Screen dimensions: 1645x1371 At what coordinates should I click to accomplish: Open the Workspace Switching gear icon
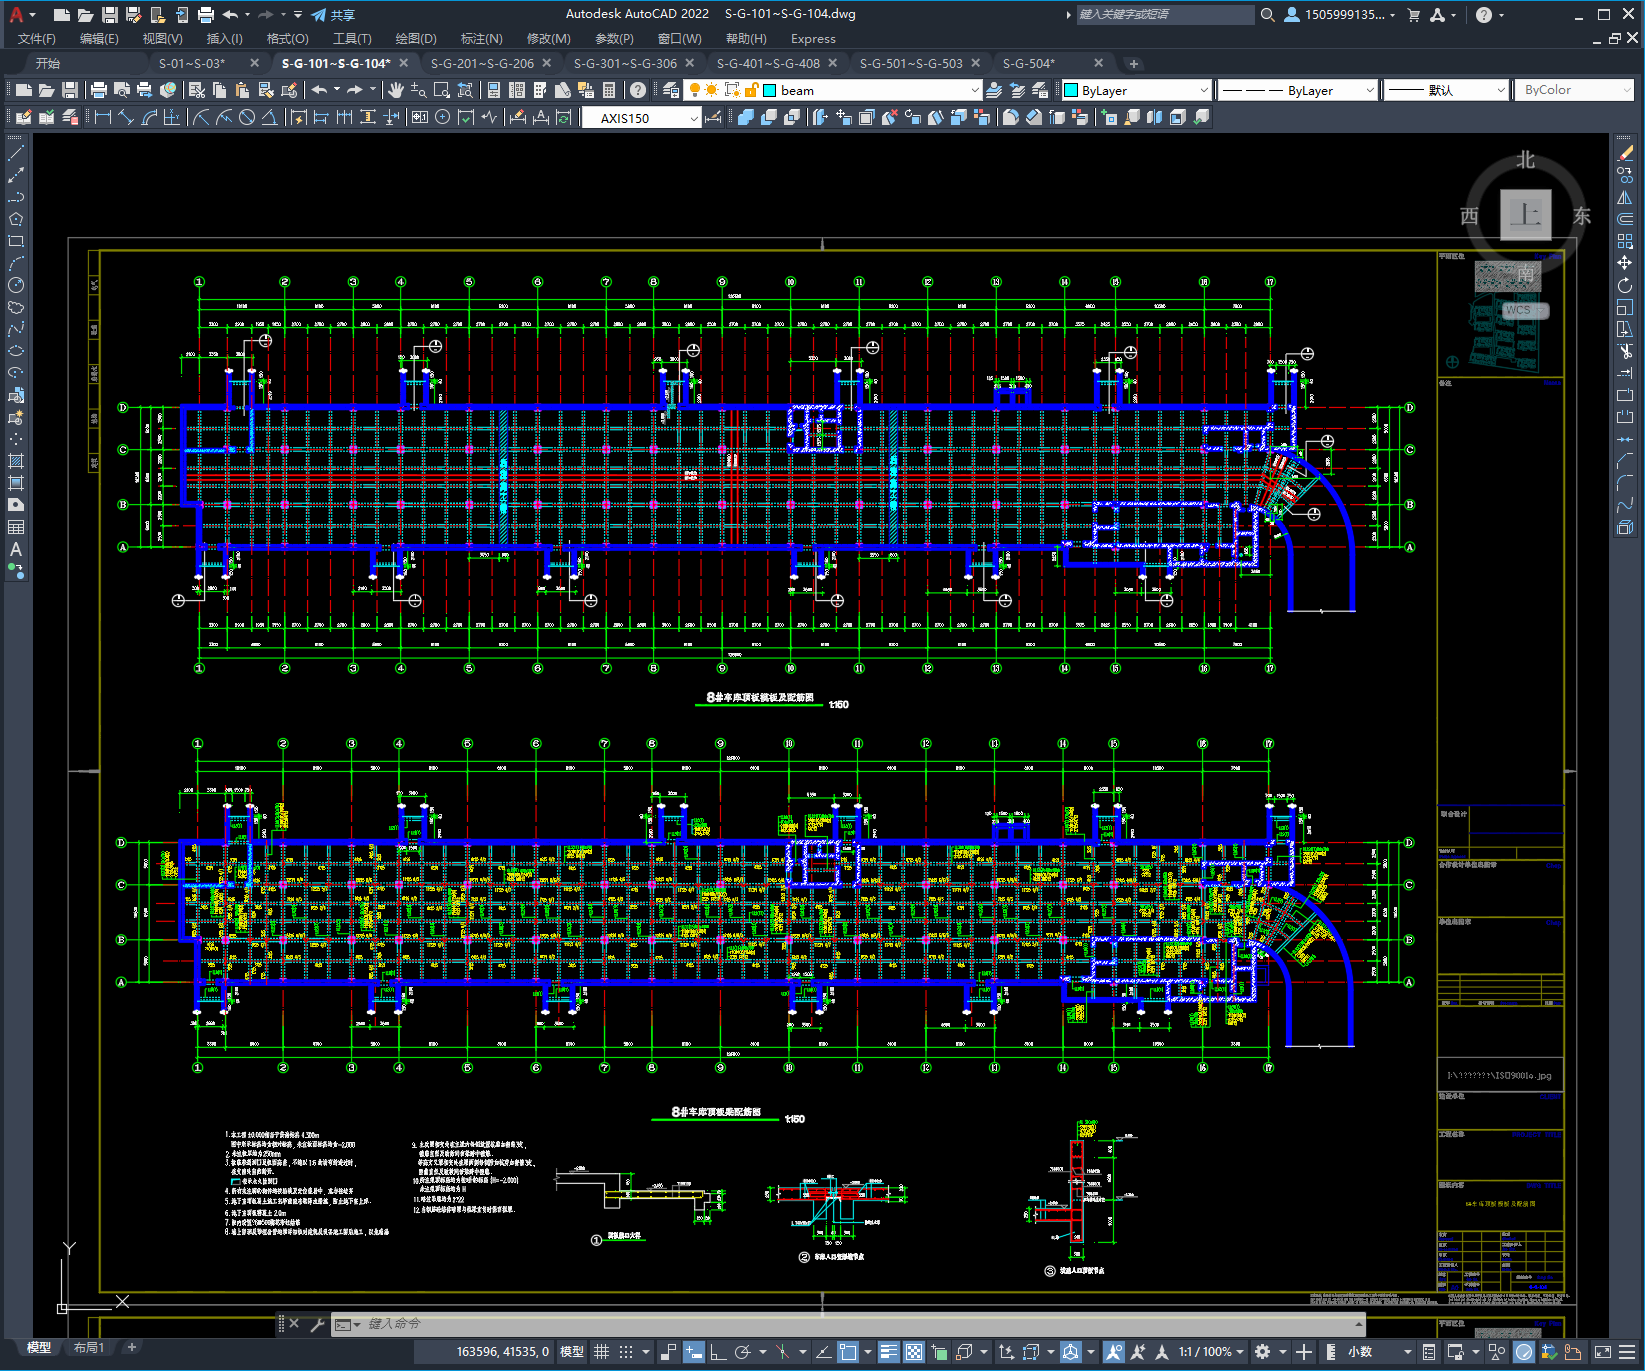click(1263, 1352)
